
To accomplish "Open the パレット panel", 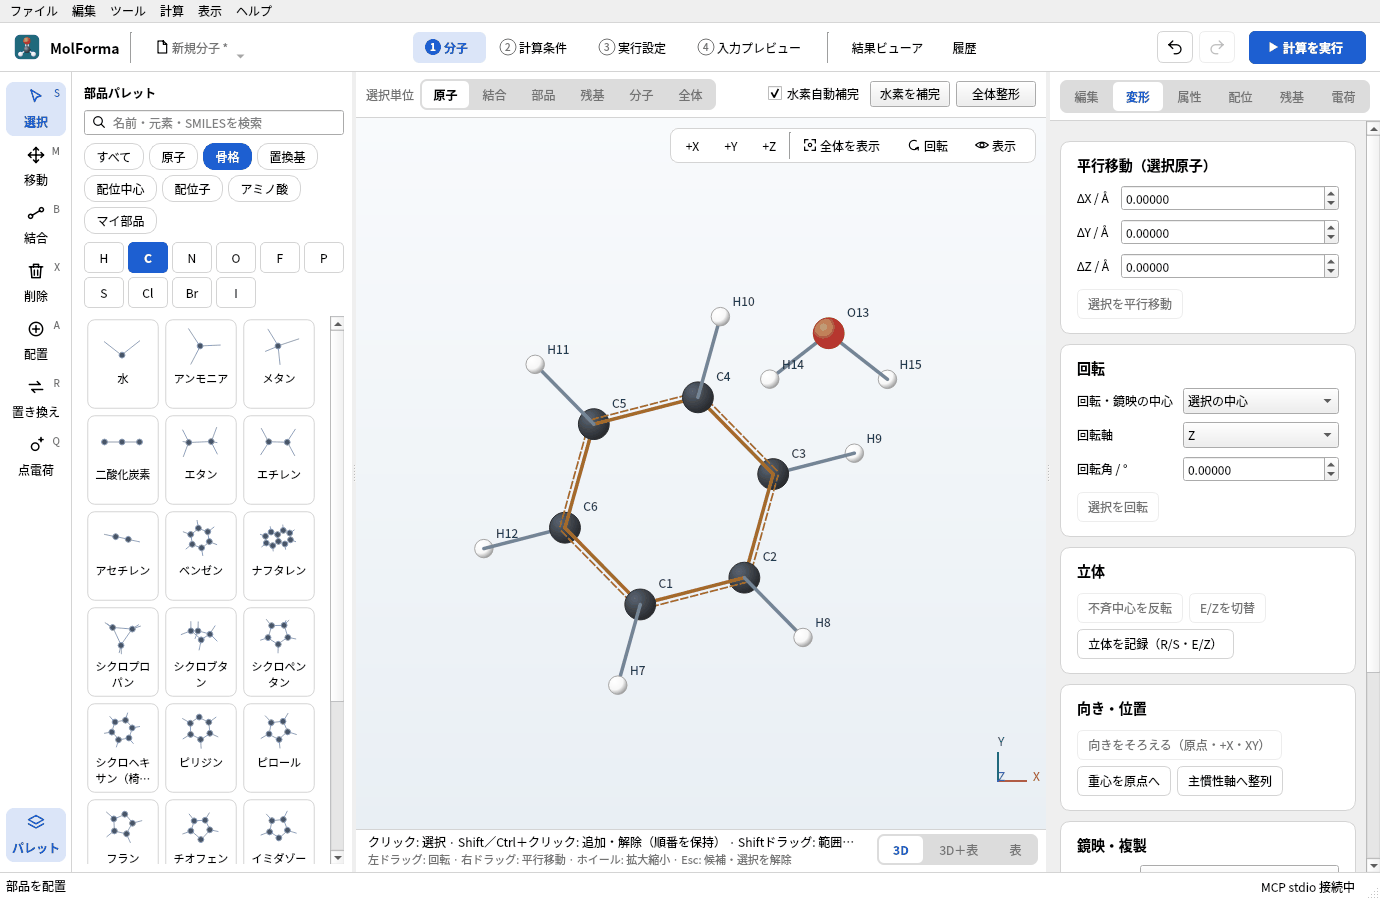I will (x=36, y=834).
